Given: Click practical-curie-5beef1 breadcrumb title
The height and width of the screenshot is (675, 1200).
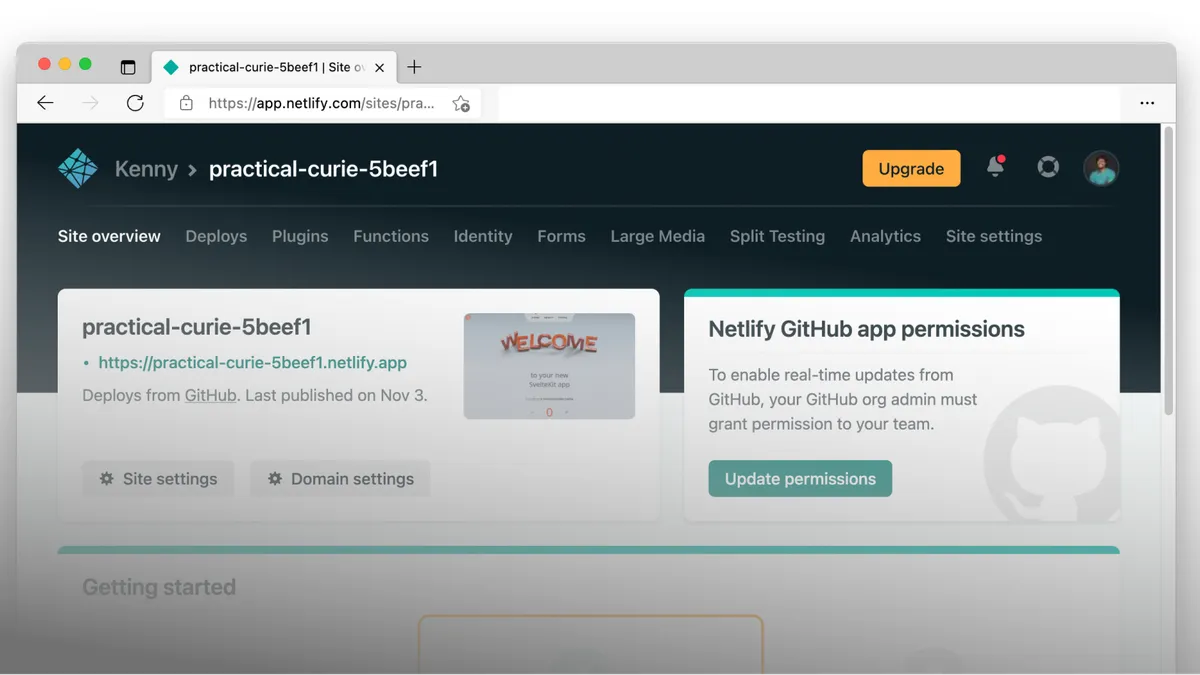Looking at the screenshot, I should click(323, 169).
